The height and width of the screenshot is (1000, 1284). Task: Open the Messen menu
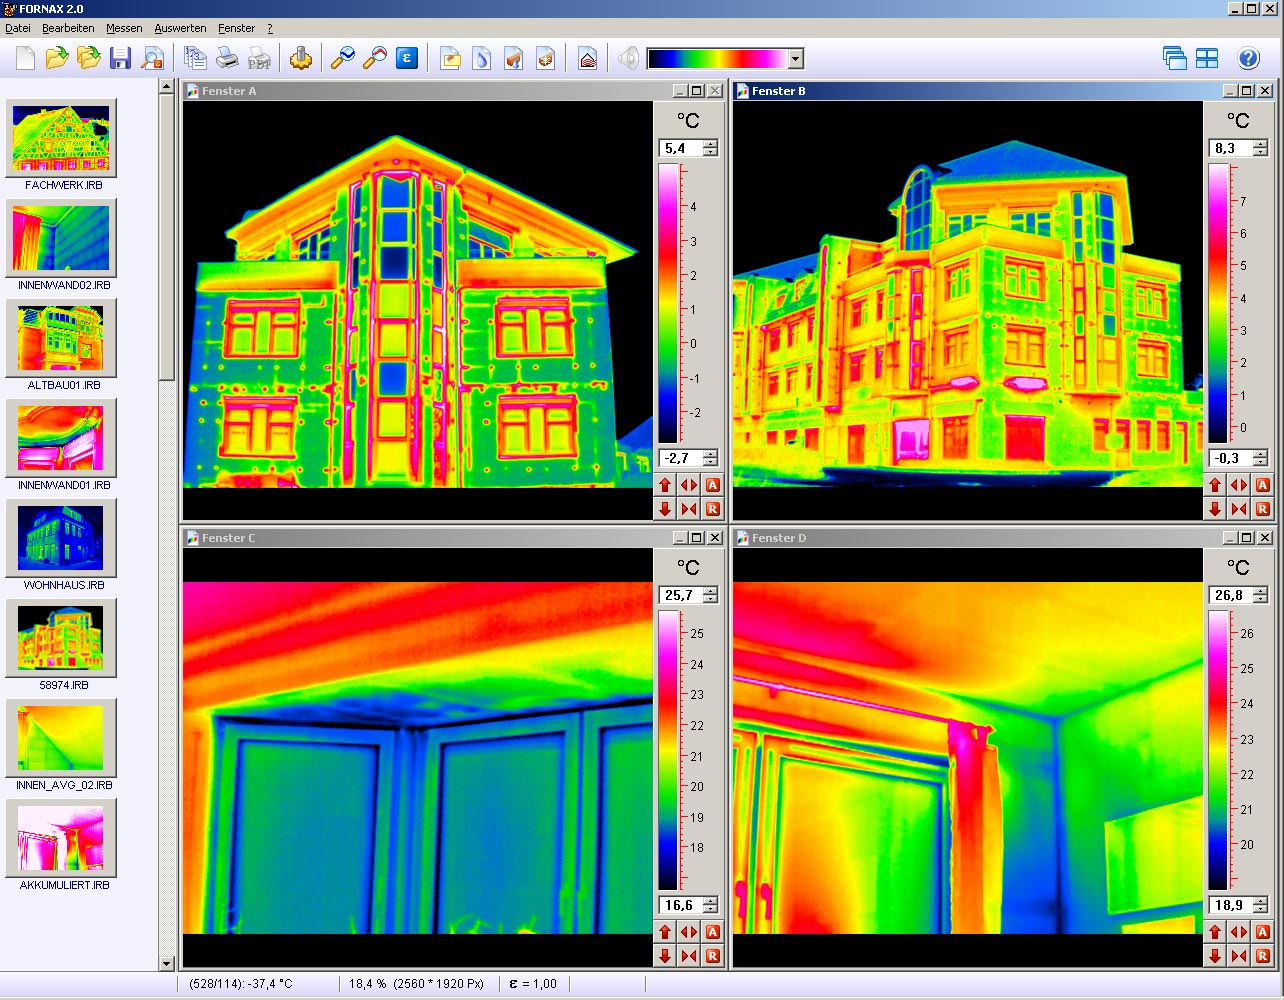(x=124, y=28)
